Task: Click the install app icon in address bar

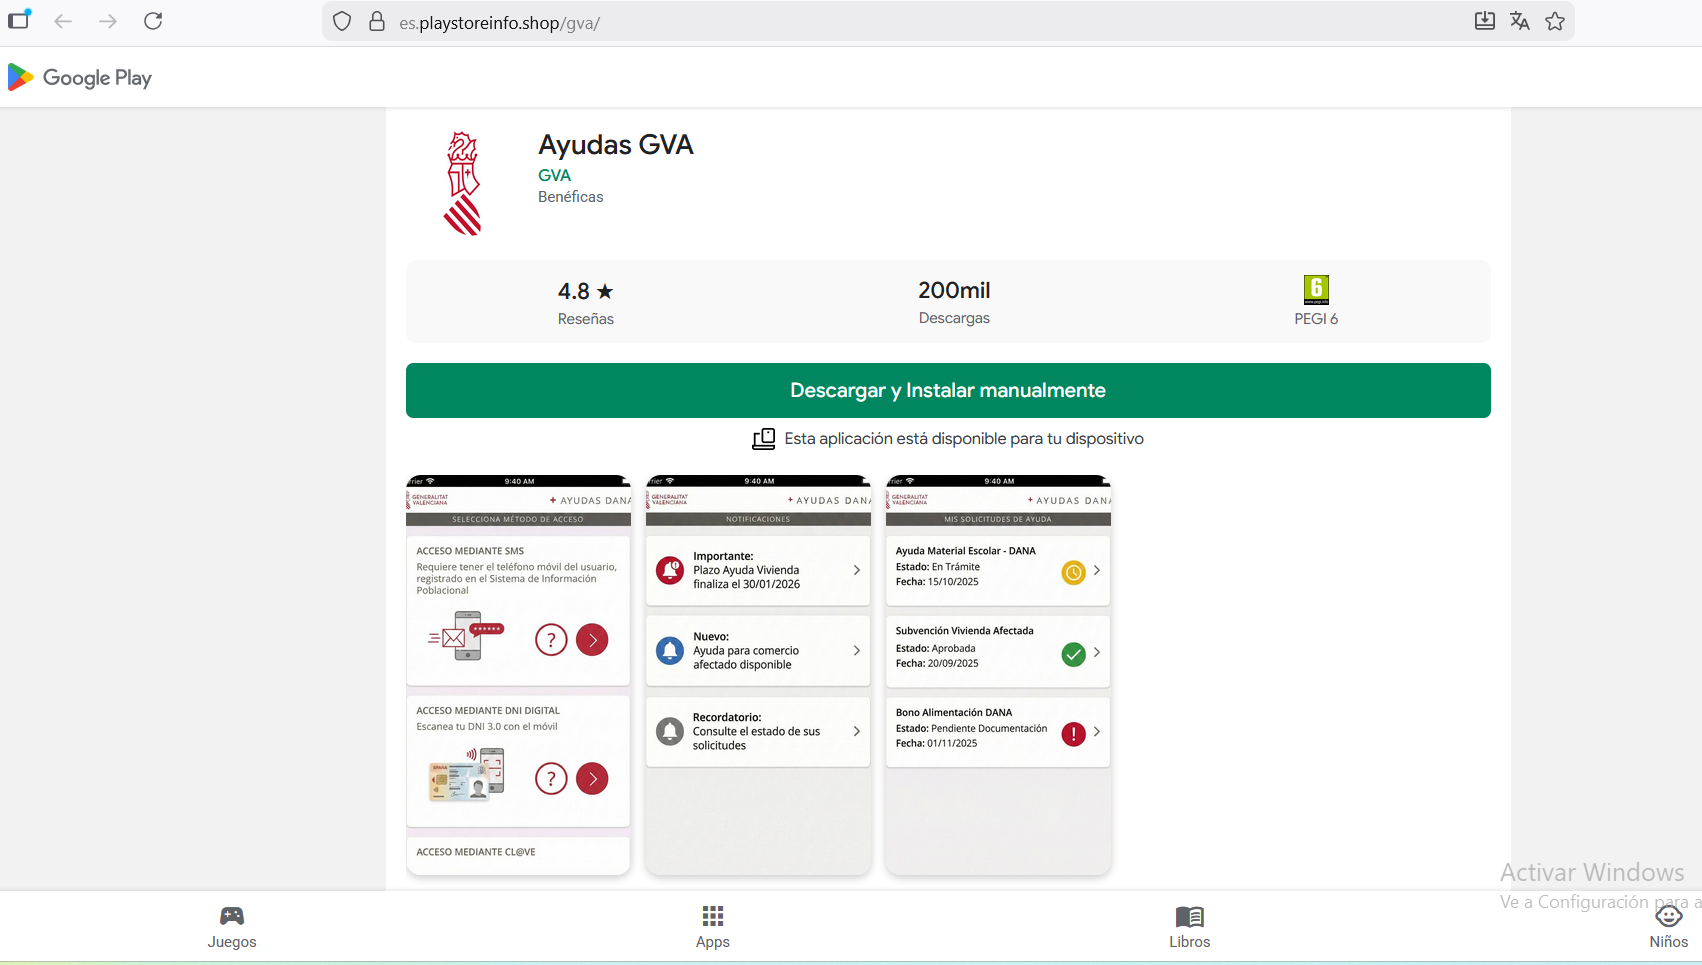Action: click(x=1485, y=21)
